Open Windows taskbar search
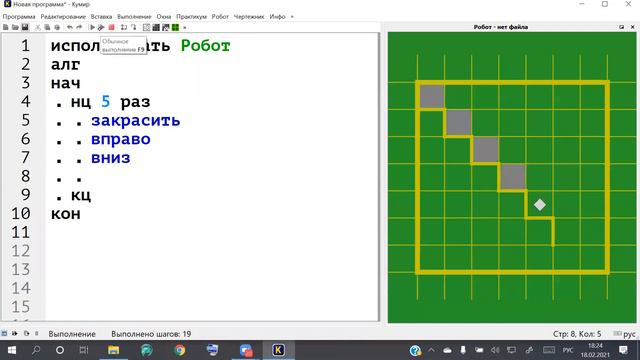 (x=36, y=350)
